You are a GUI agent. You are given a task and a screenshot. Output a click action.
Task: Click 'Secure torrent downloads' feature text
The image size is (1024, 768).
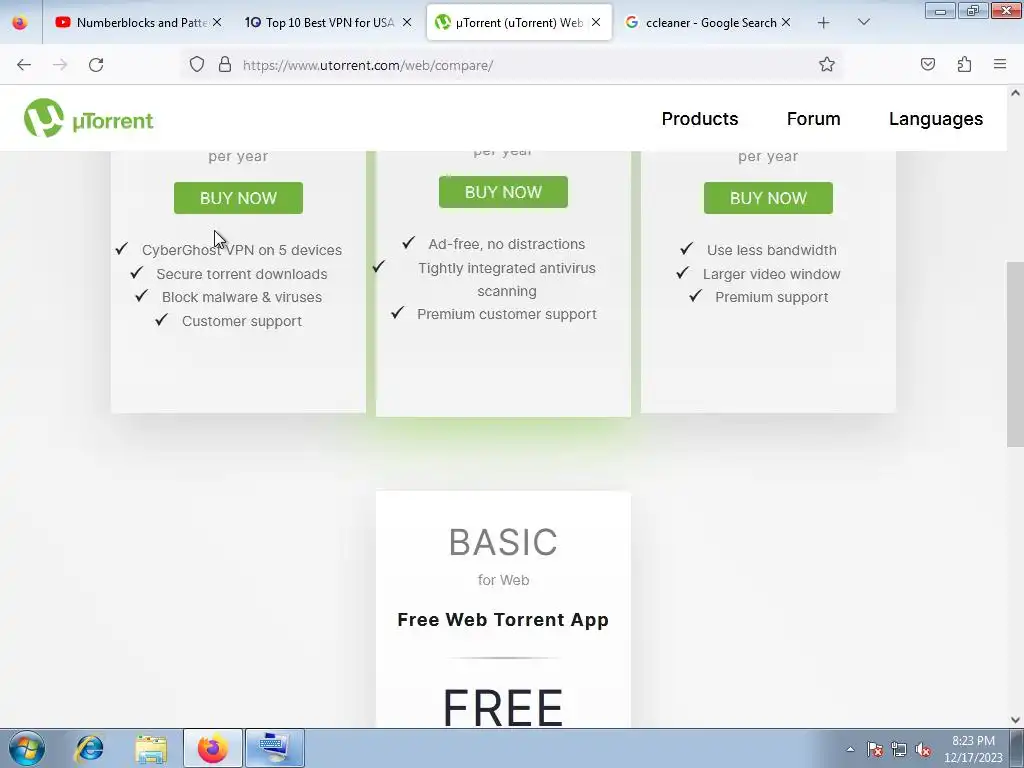pyautogui.click(x=242, y=274)
